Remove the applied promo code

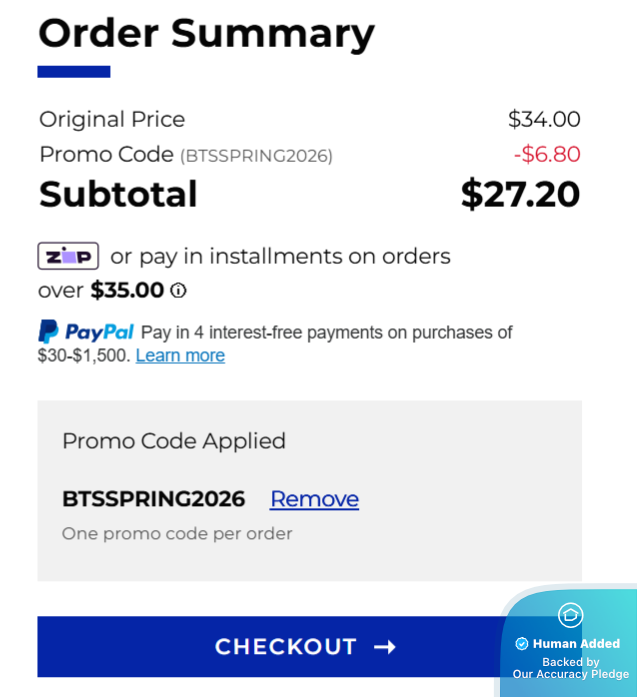[314, 499]
